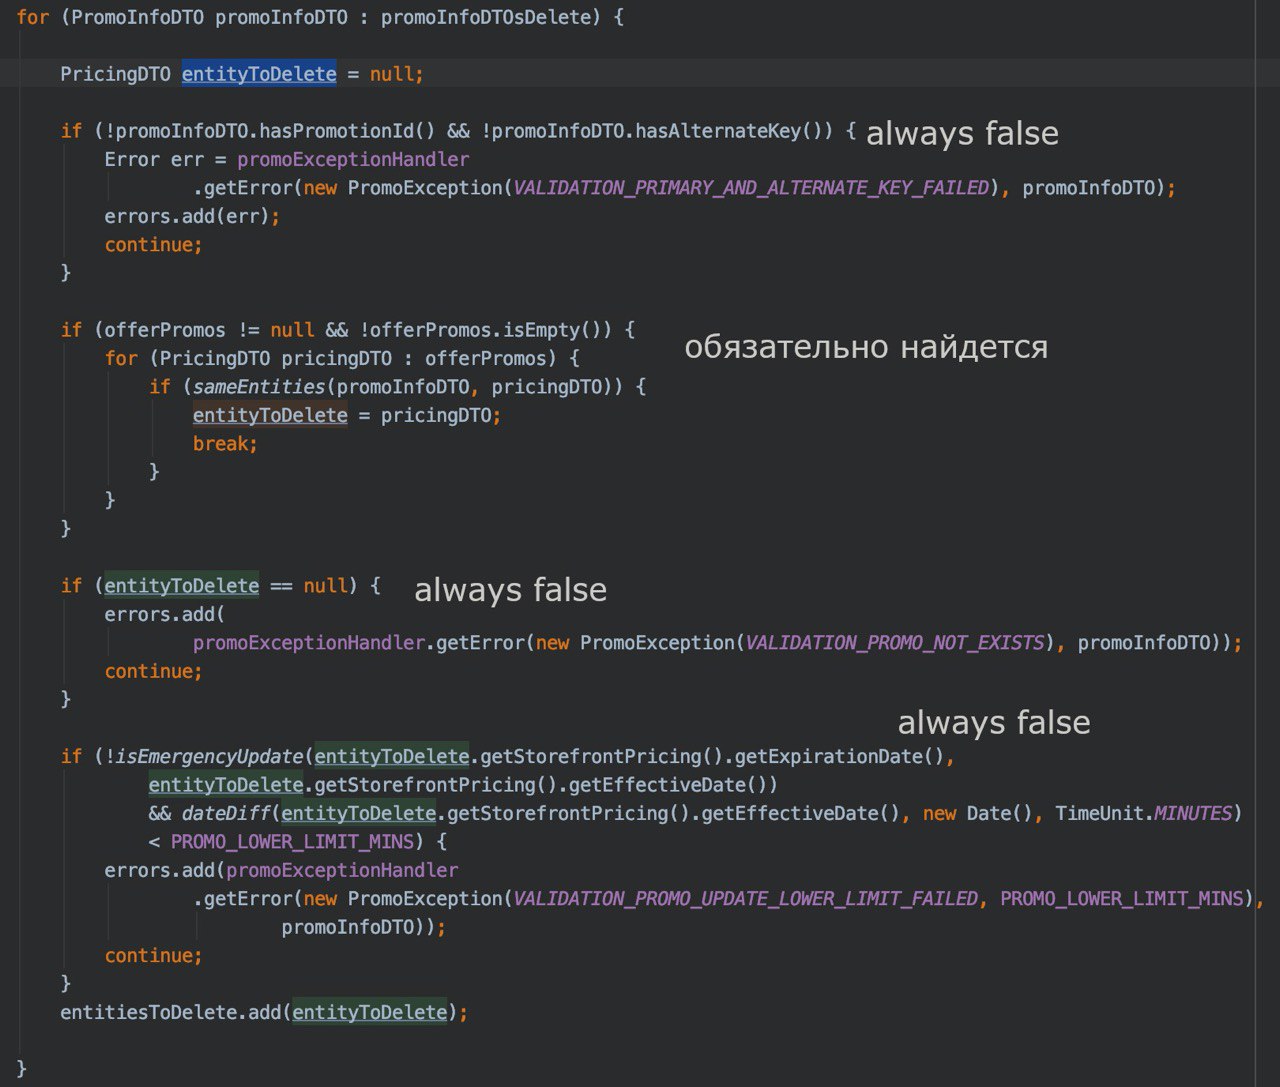Click the err variable in 'Error err ='
The image size is (1280, 1087).
(x=187, y=160)
